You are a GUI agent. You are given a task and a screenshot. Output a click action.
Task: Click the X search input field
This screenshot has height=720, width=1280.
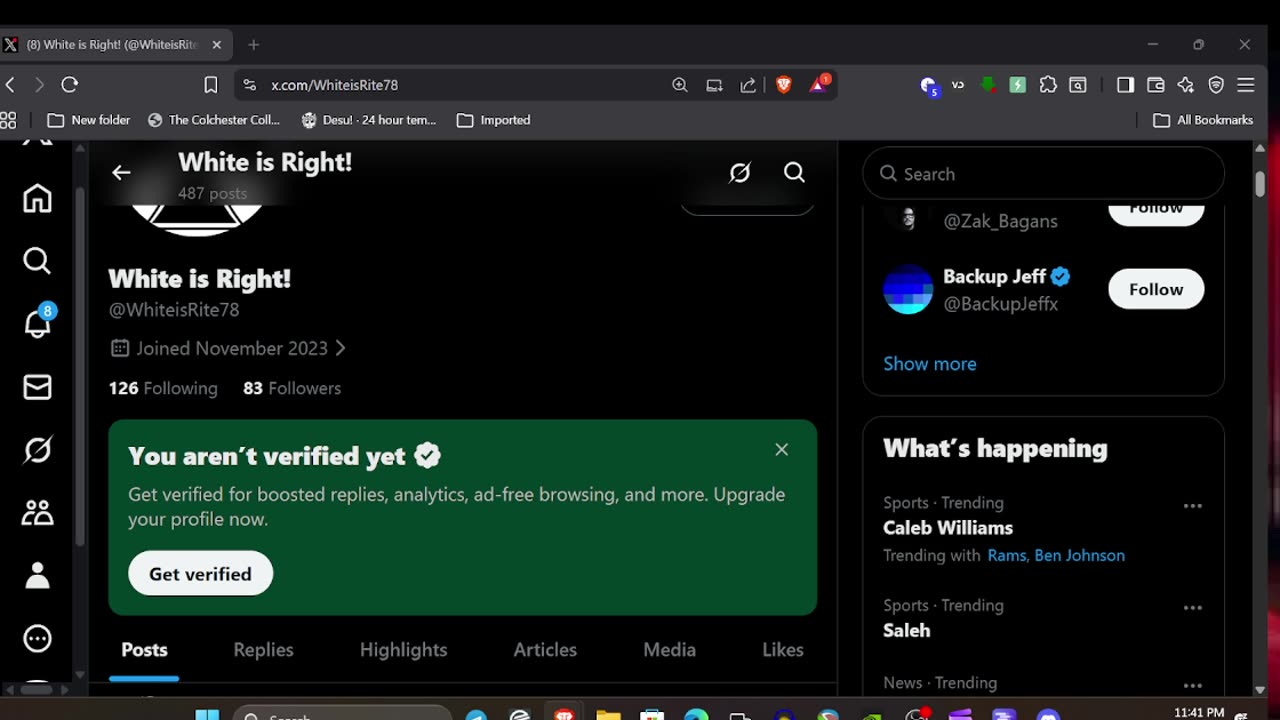(x=1043, y=174)
